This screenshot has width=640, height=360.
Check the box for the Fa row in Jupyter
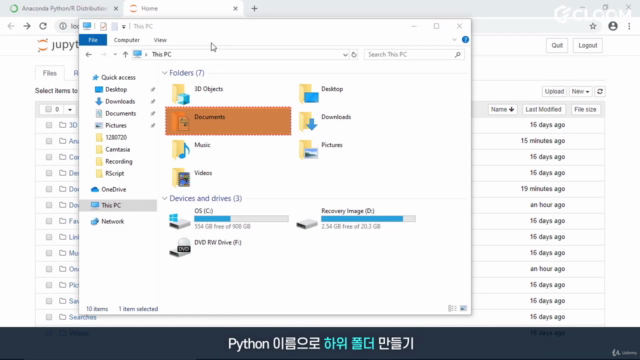point(49,221)
